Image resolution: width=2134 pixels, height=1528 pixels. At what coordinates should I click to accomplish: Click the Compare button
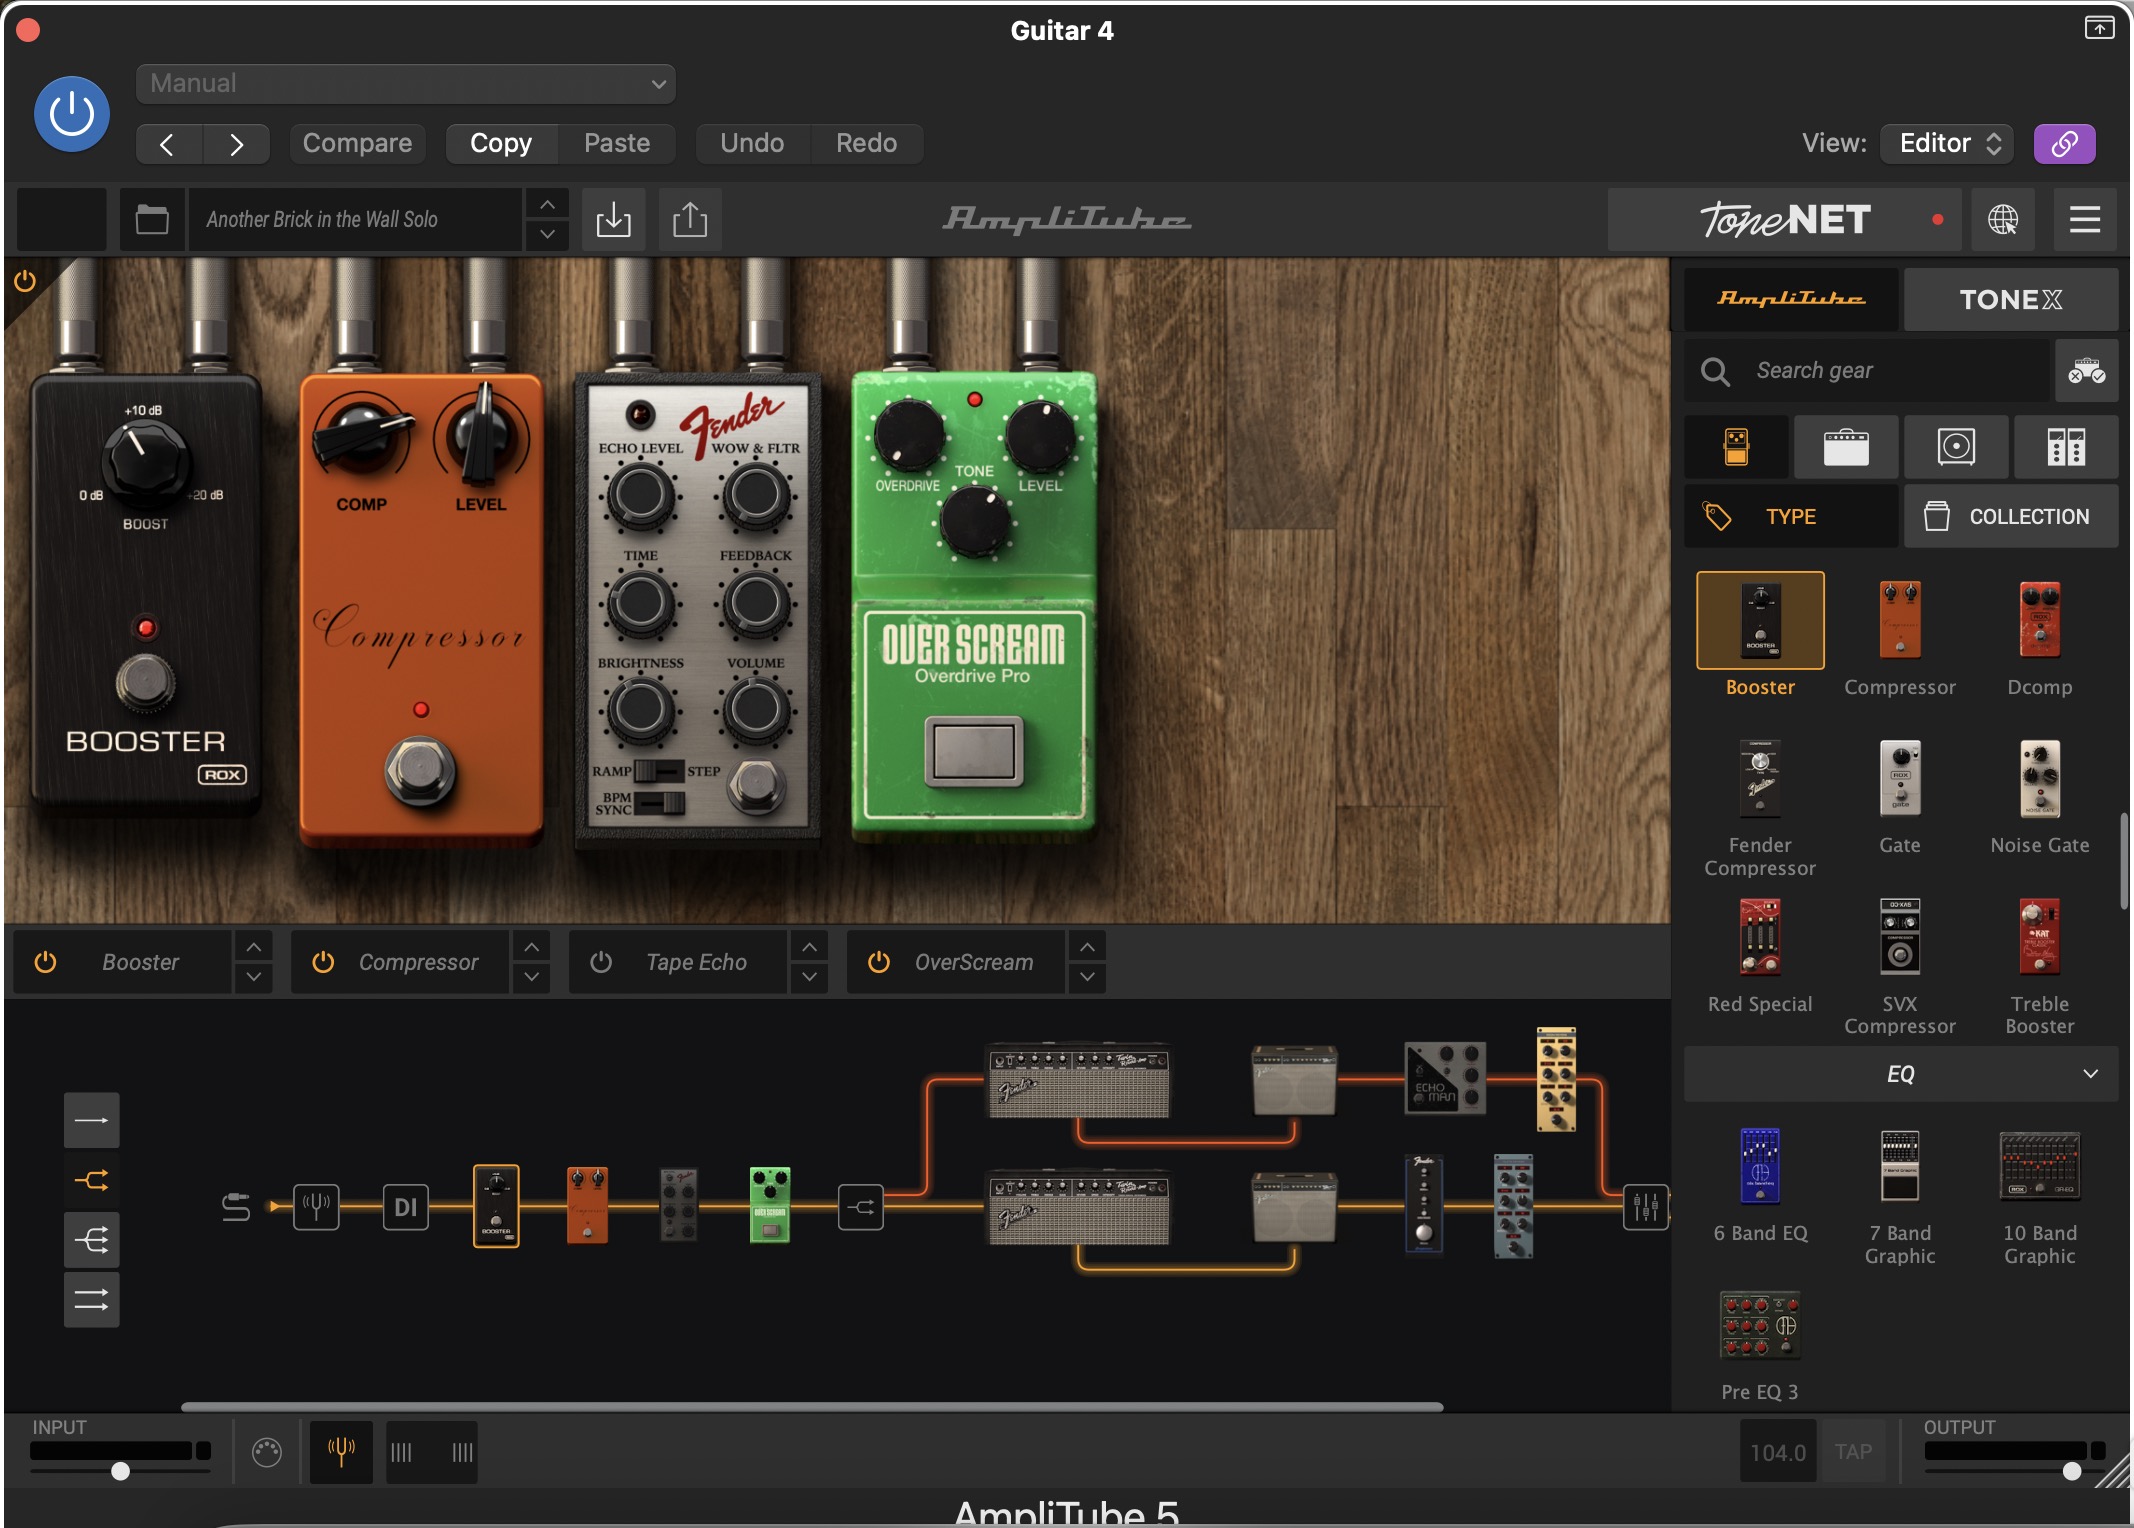click(x=357, y=143)
